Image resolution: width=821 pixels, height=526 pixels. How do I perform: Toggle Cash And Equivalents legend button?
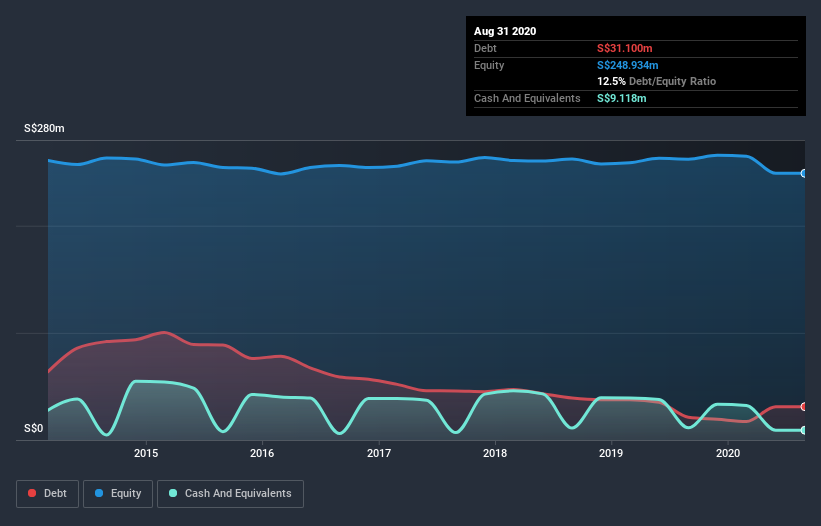[230, 494]
